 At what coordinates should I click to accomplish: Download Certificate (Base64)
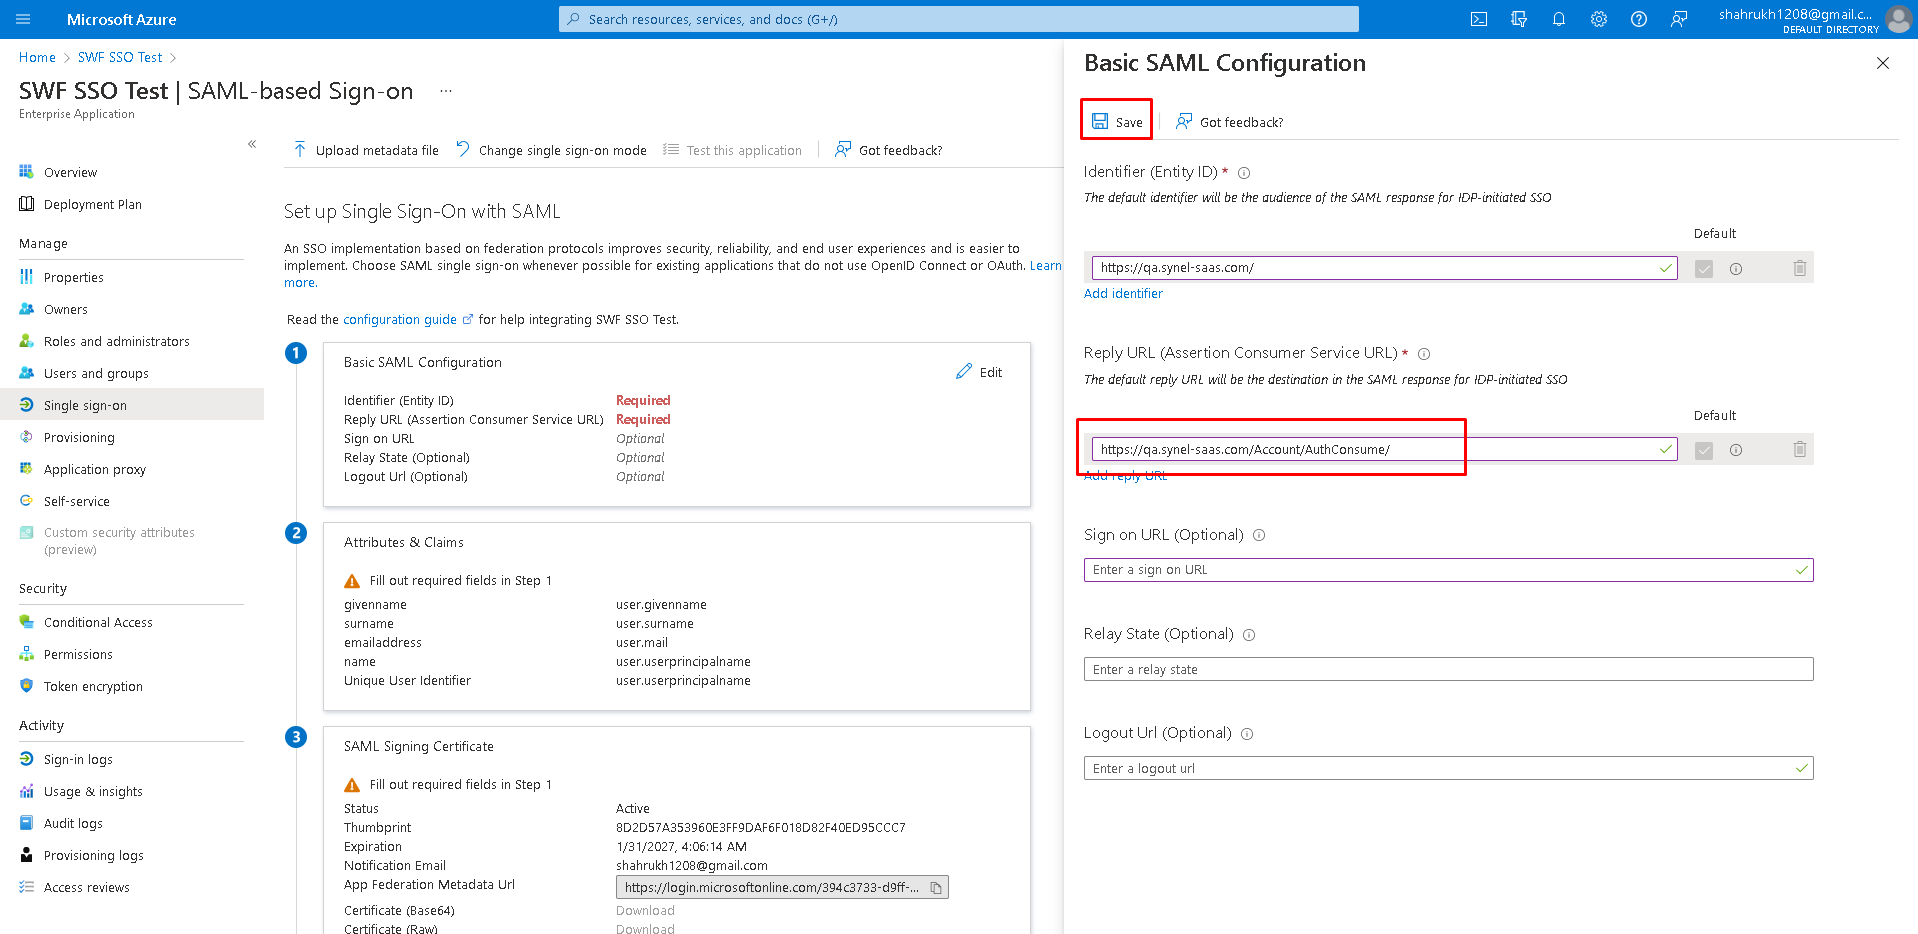click(x=645, y=911)
